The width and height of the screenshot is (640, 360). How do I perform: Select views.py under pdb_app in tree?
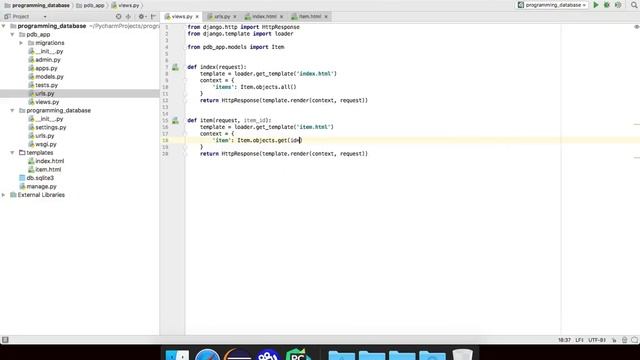click(x=44, y=102)
